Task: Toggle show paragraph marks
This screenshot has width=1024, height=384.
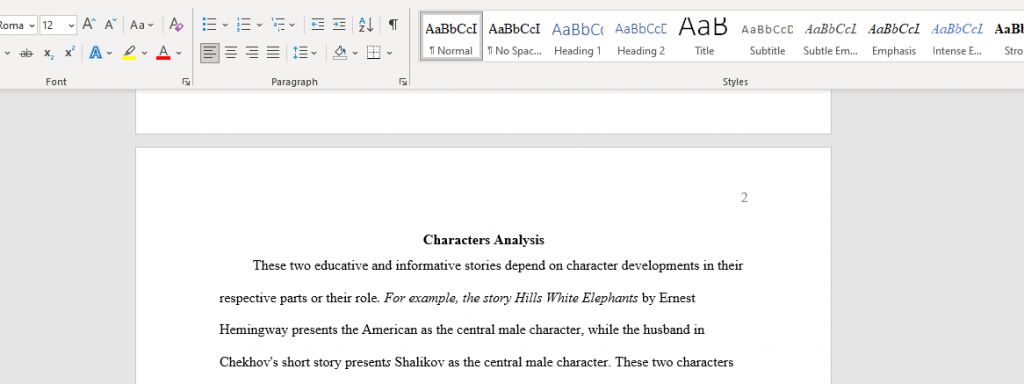Action: pyautogui.click(x=392, y=25)
